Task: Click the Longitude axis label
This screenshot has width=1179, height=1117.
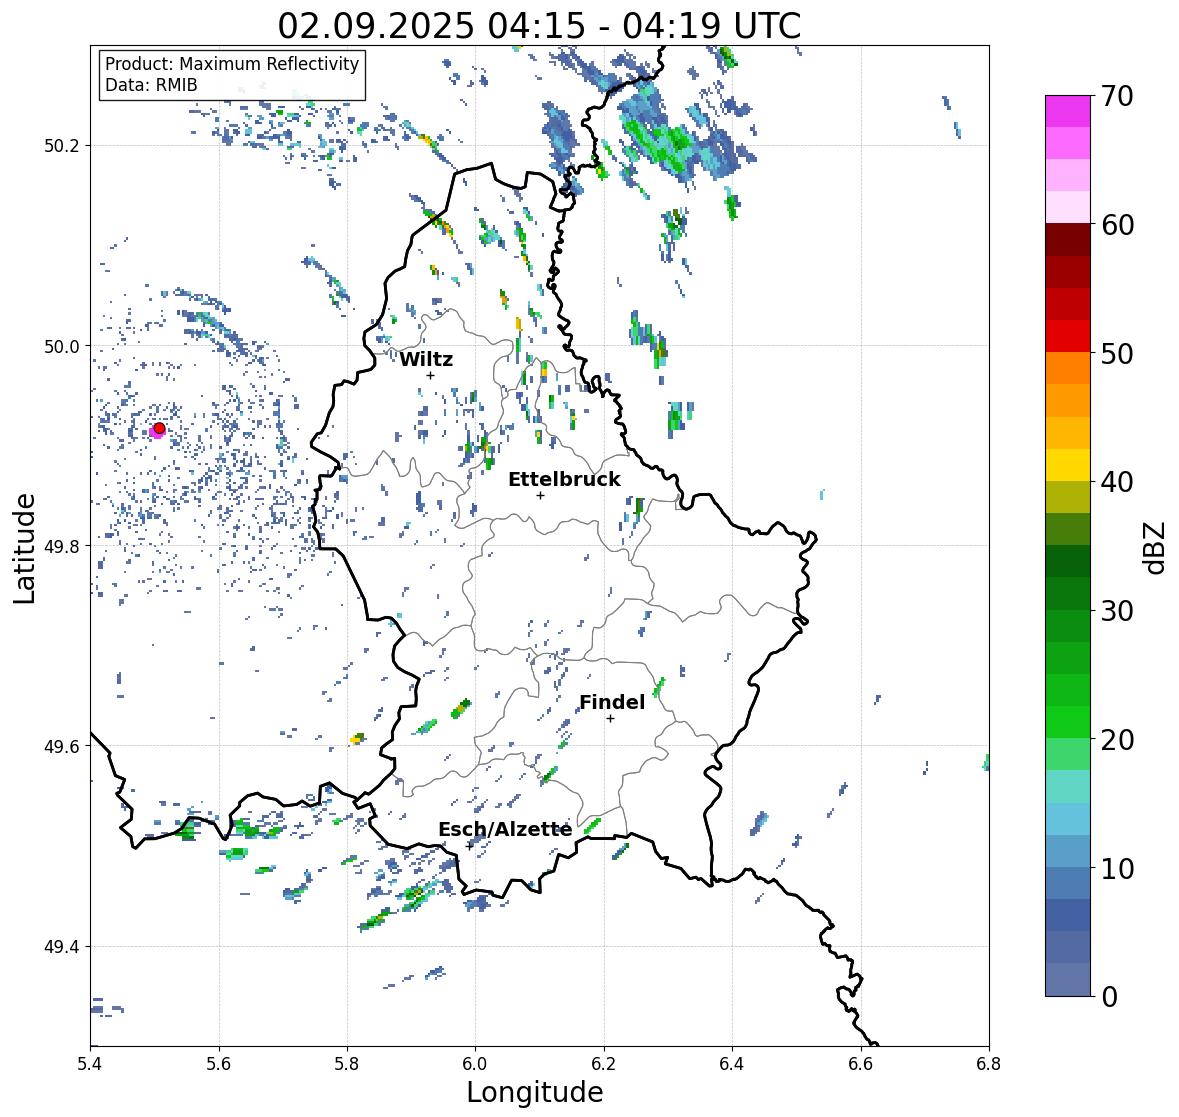Action: click(x=535, y=1091)
